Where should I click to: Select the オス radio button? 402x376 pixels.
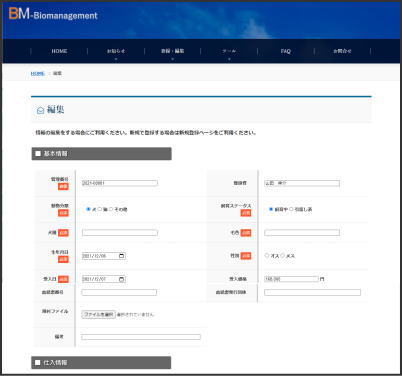point(267,255)
